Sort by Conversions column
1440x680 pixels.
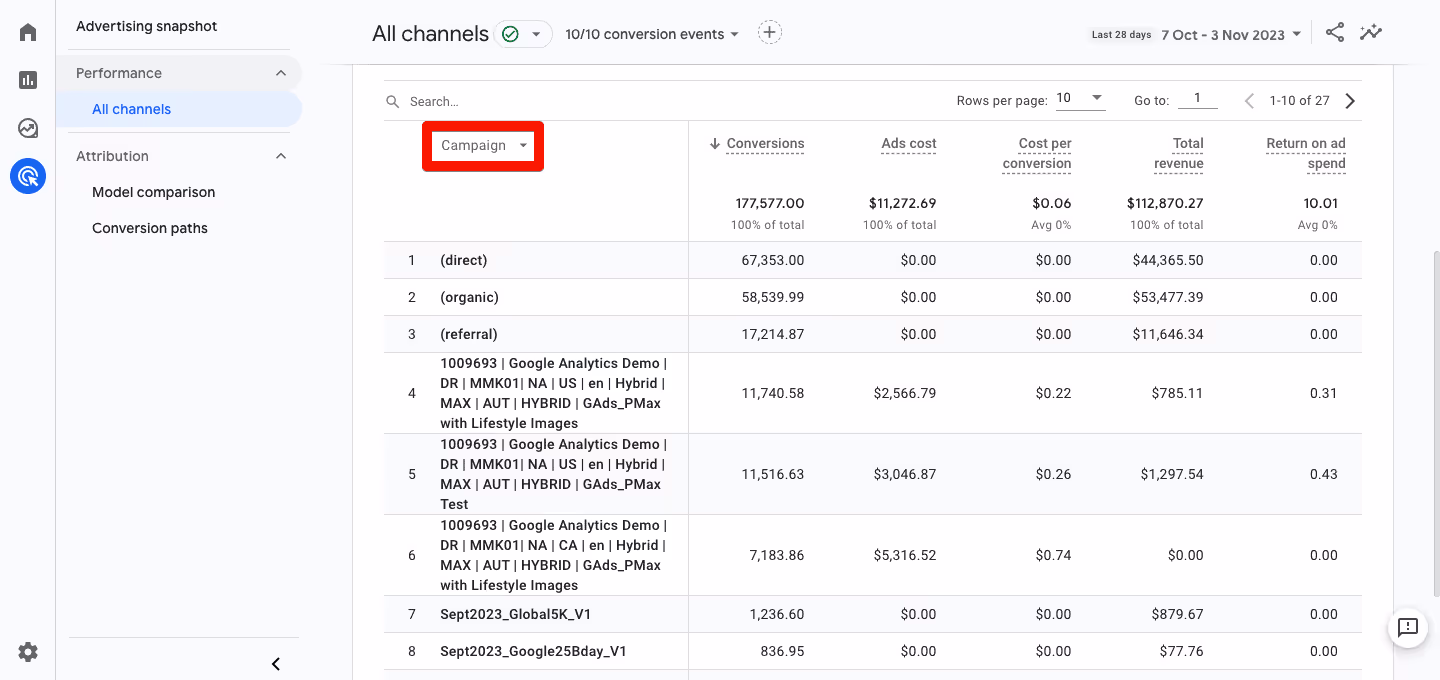[765, 144]
